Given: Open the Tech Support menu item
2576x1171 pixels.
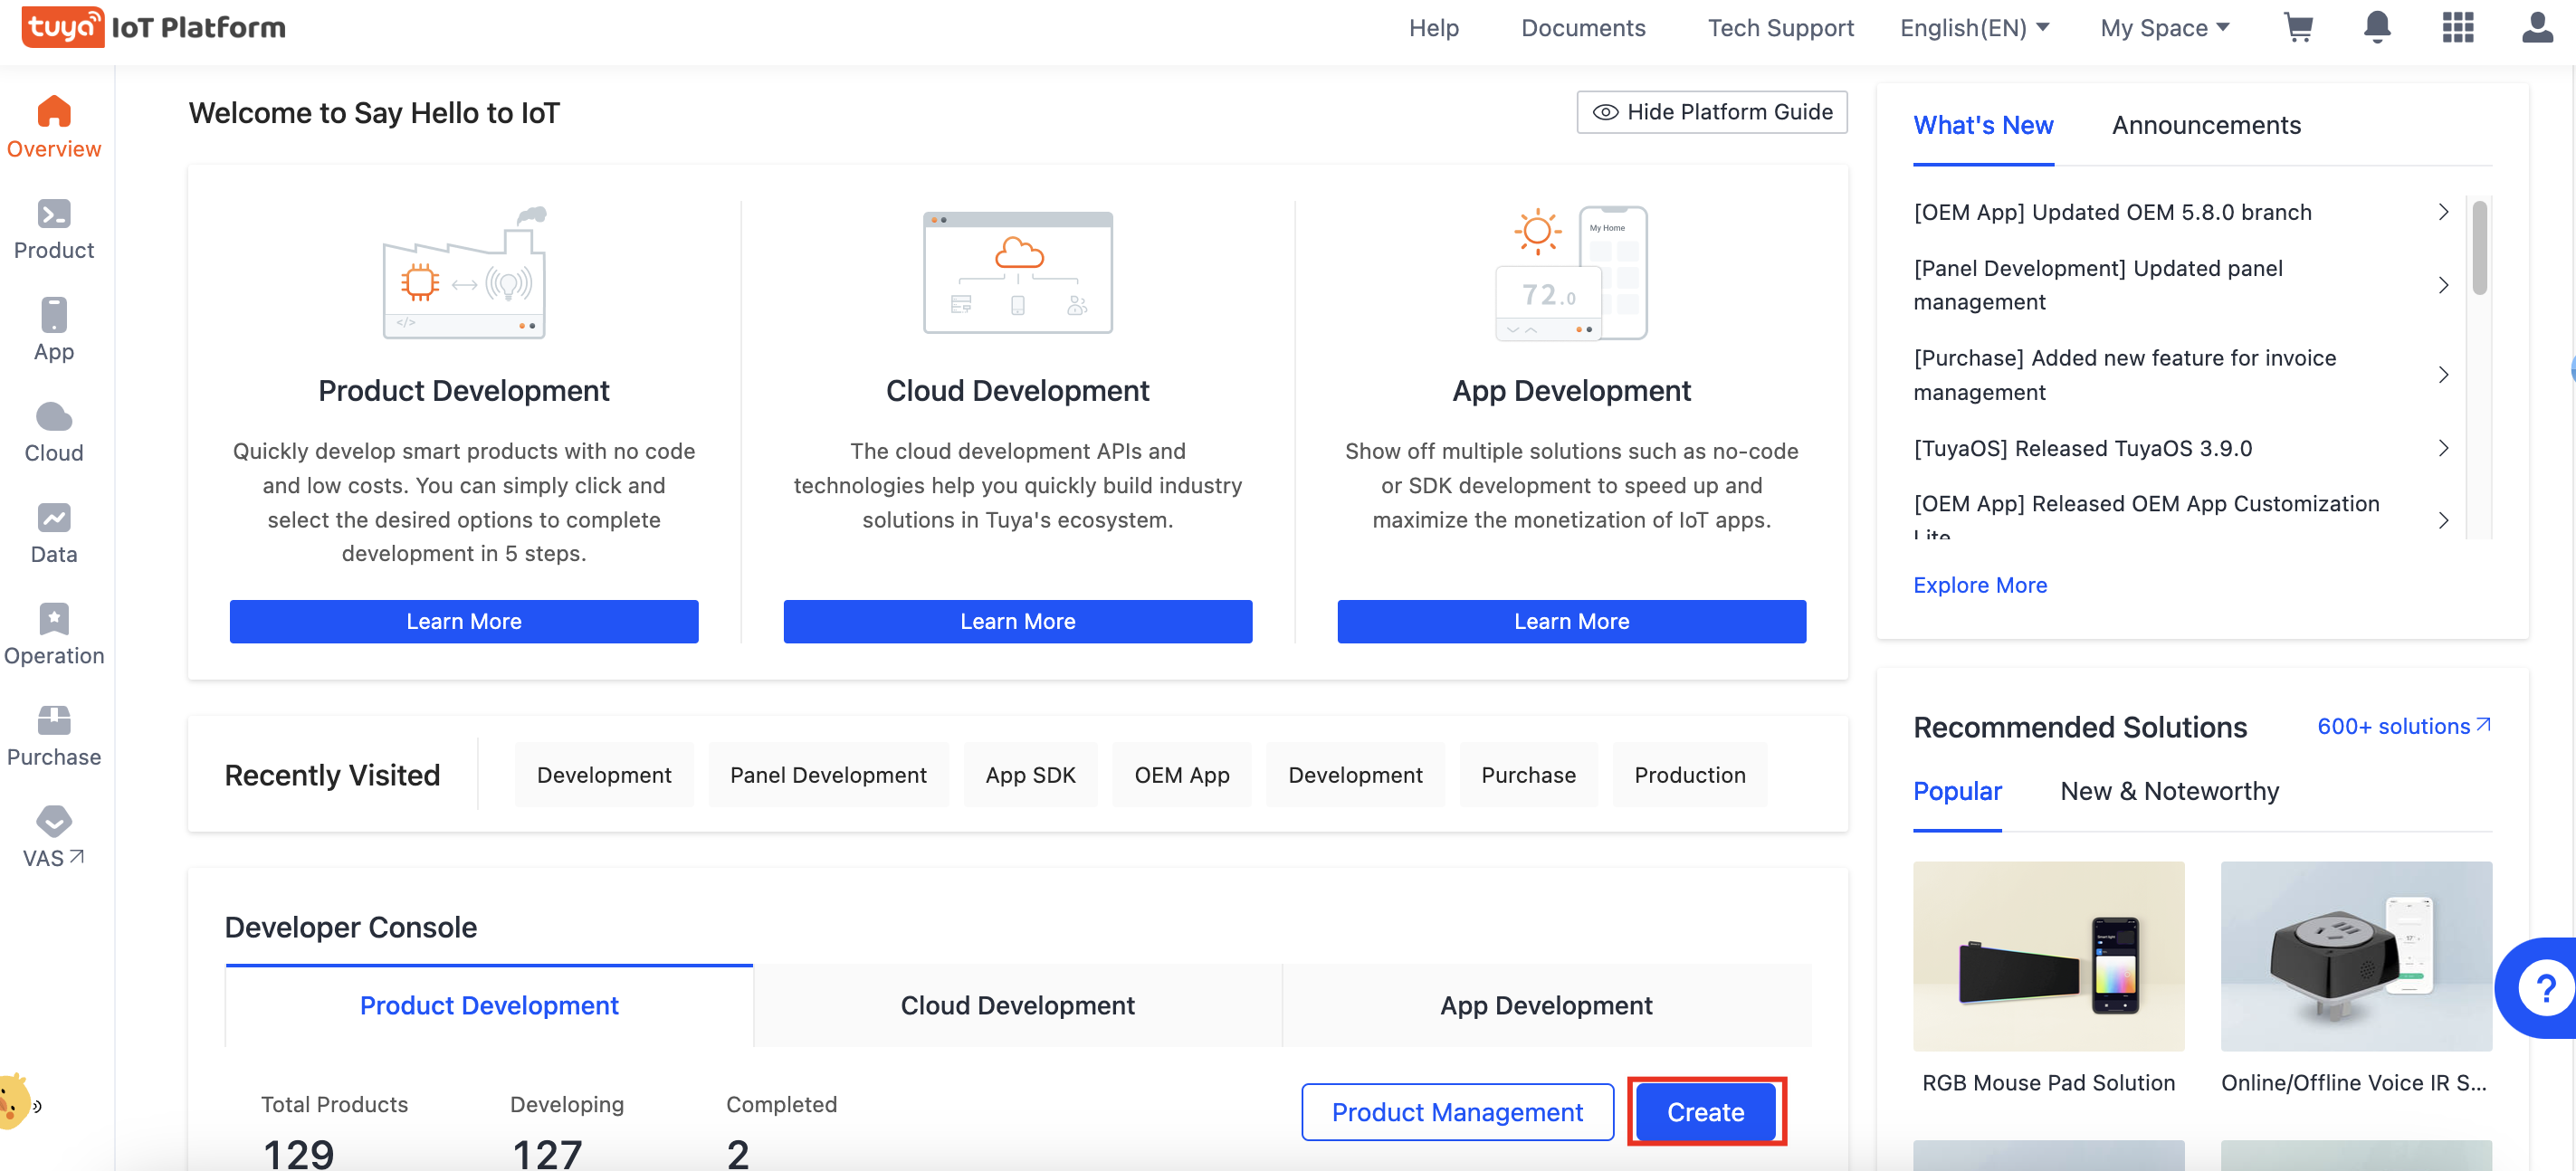Looking at the screenshot, I should click(1780, 28).
